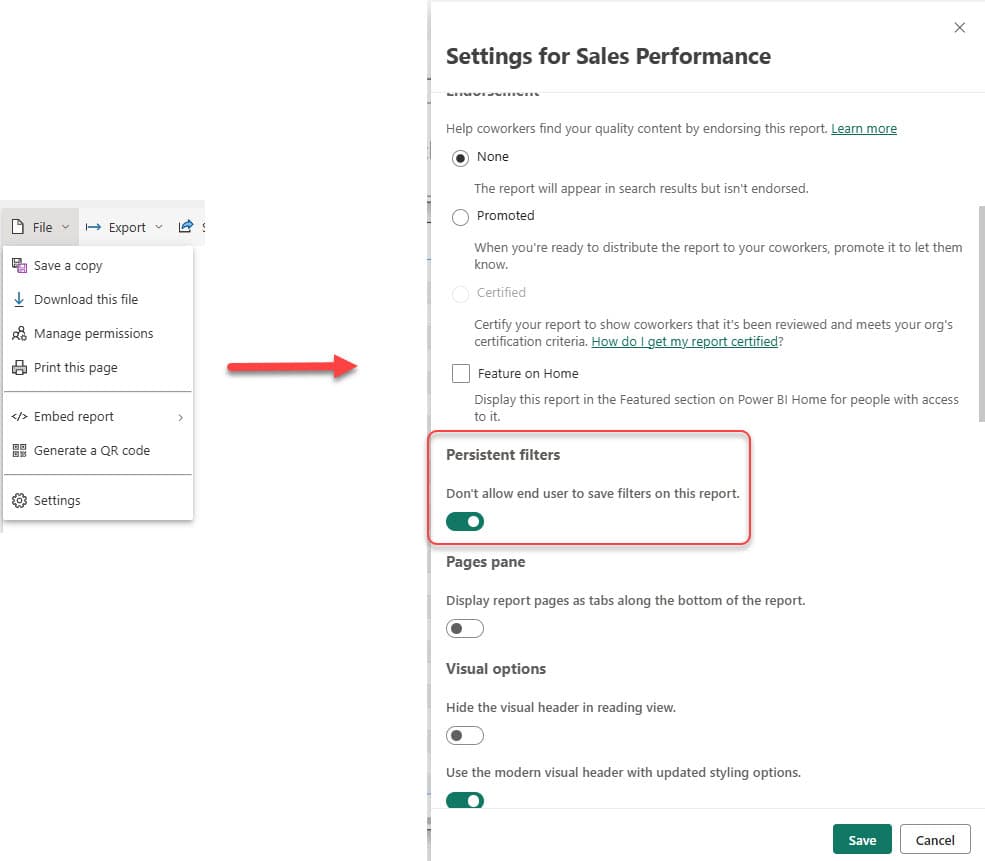Click the Embed report code icon
Screen dimensions: 985x861
[19, 416]
